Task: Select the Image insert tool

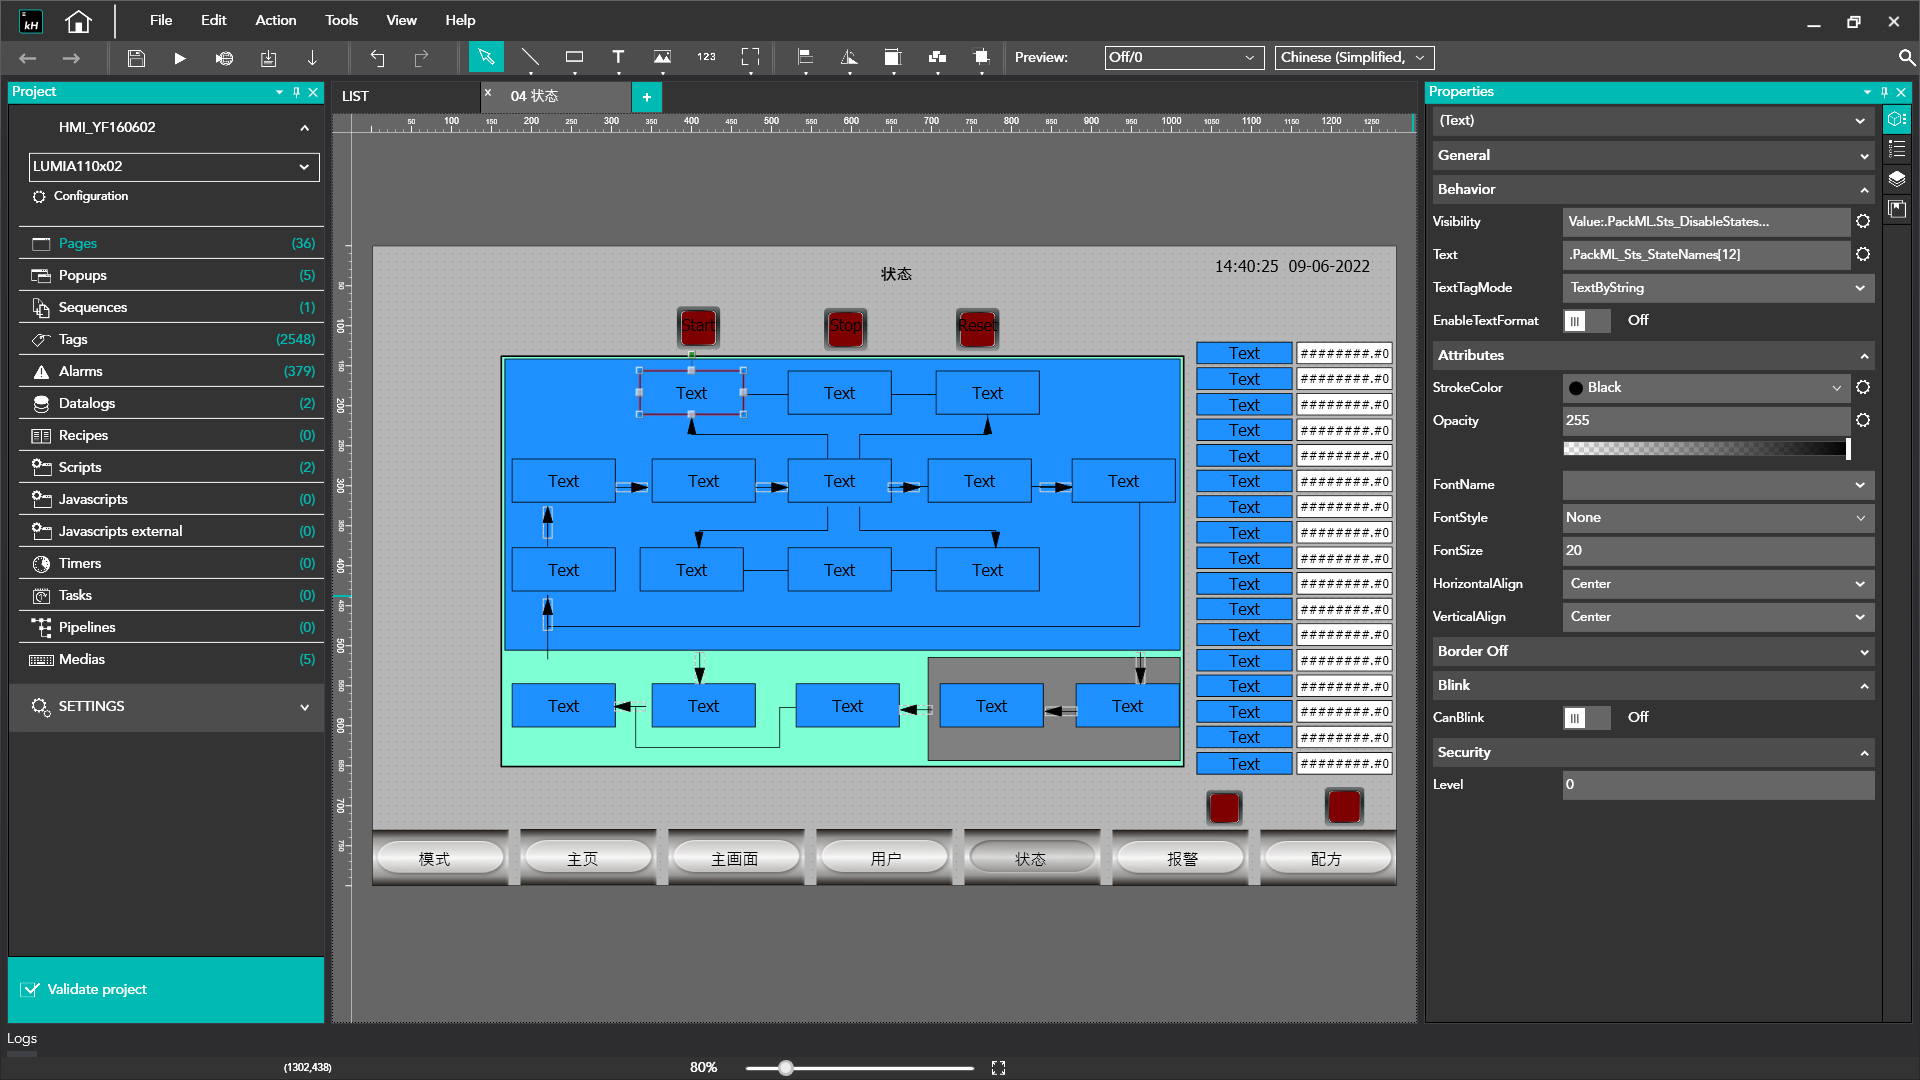Action: tap(662, 58)
